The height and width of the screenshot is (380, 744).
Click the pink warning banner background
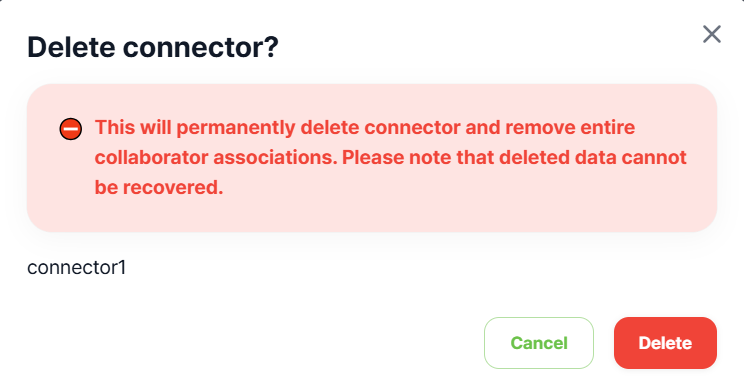point(372,158)
